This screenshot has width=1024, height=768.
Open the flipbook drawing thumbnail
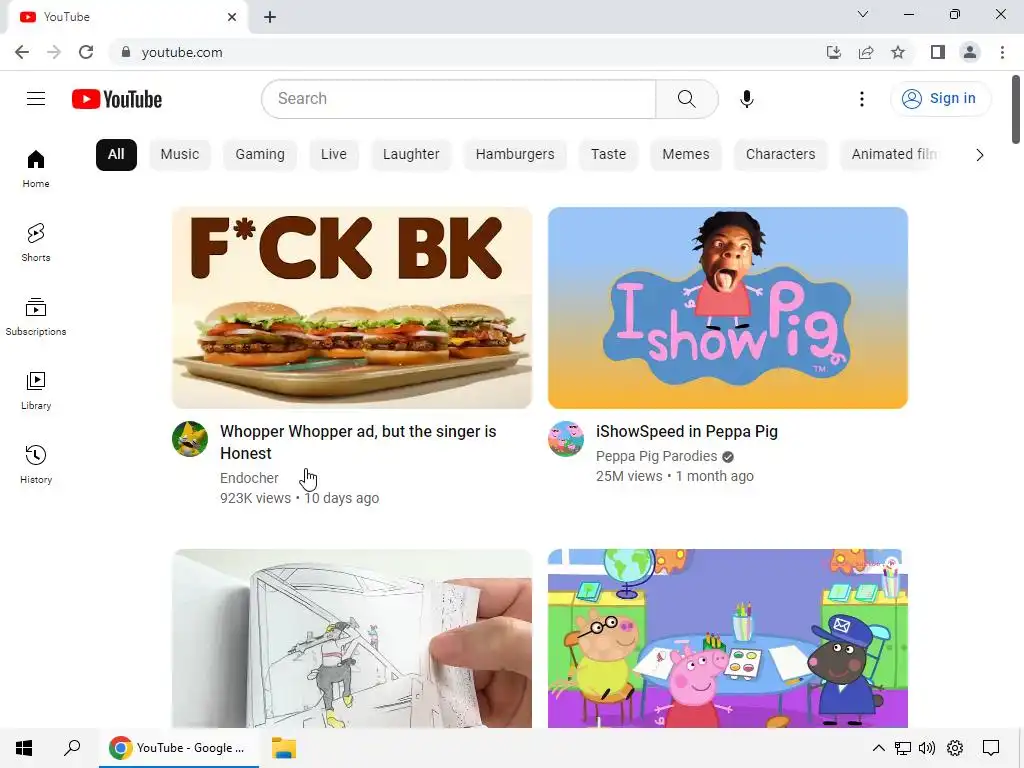[x=352, y=638]
